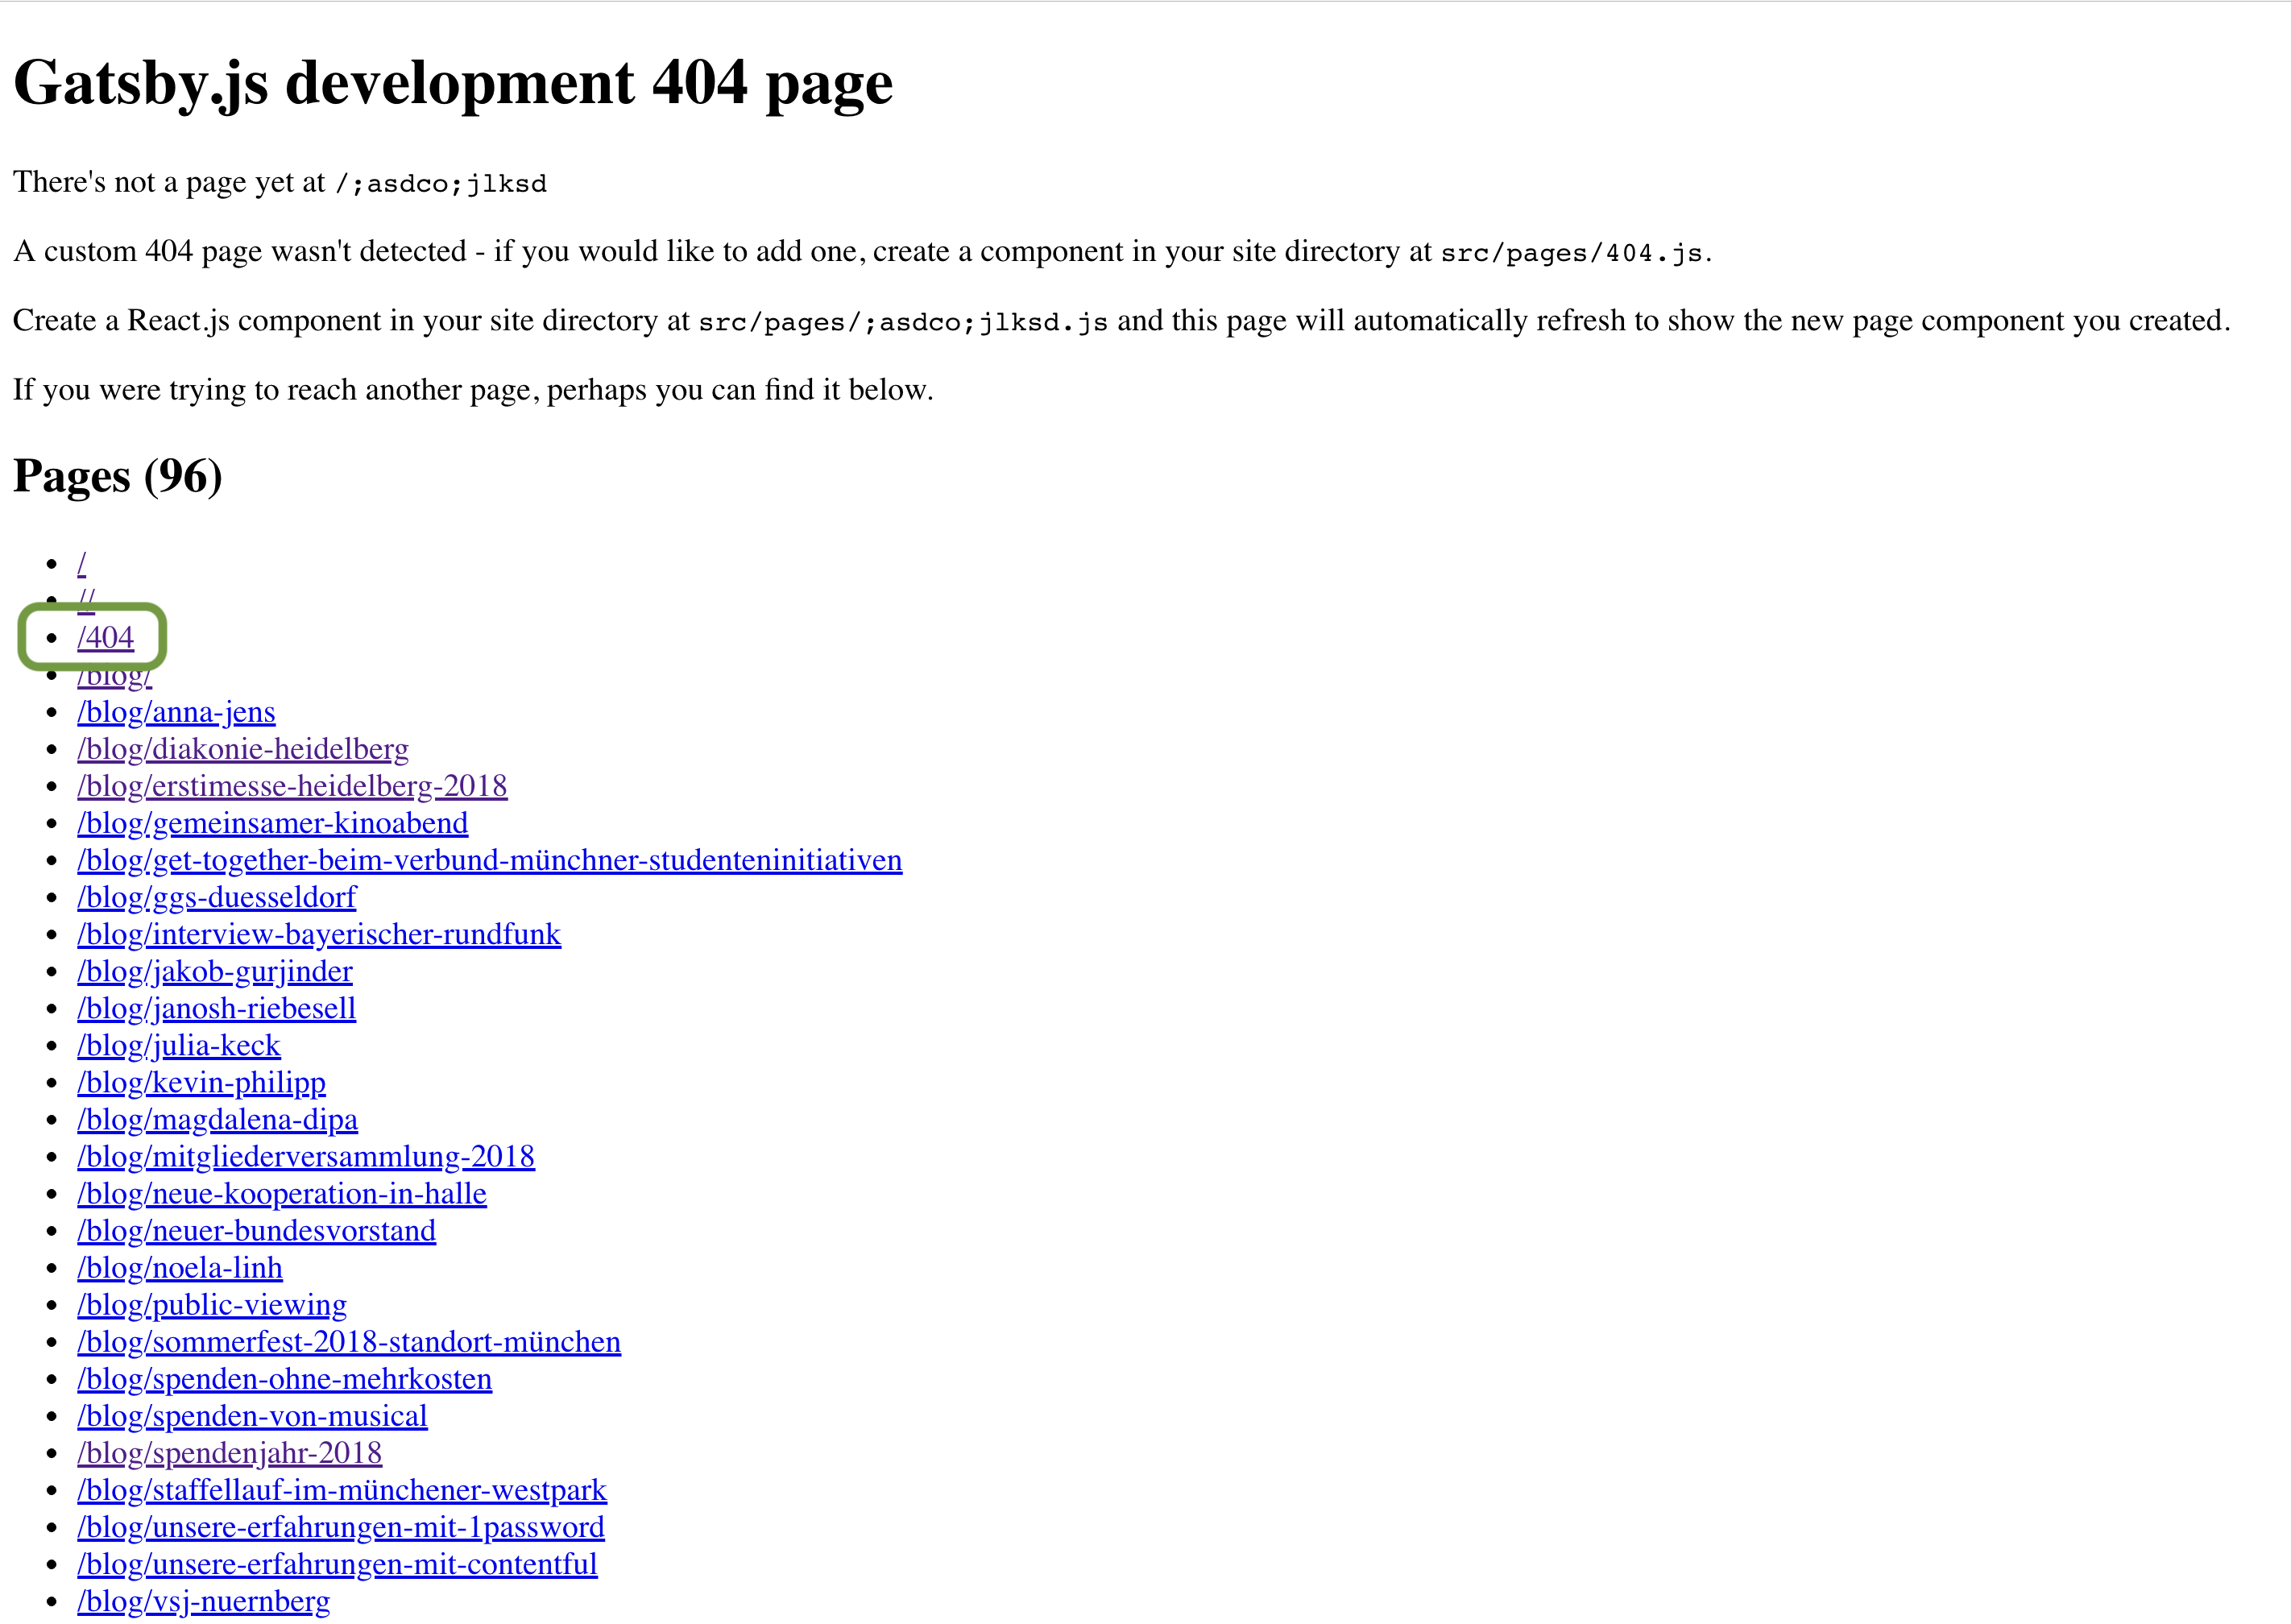
Task: Open /blog/interview-bayerischer-rundfunk link
Action: coord(319,934)
